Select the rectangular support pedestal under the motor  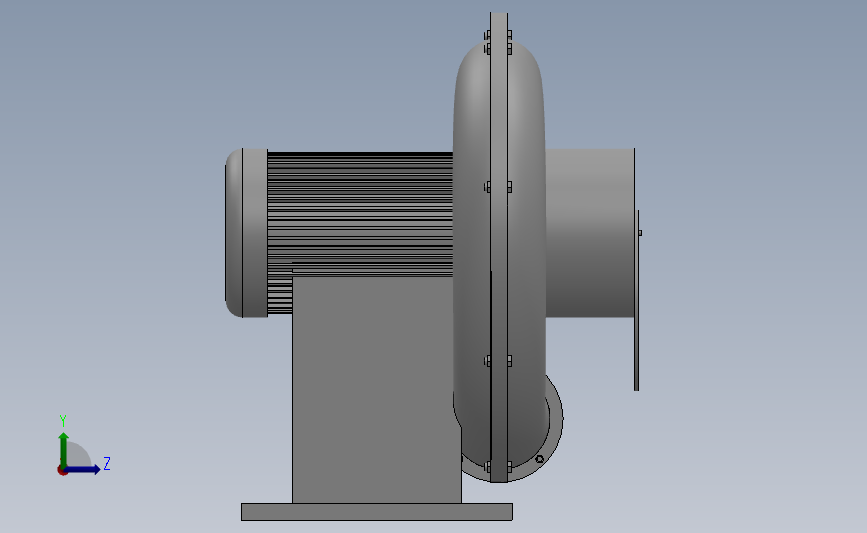376,389
